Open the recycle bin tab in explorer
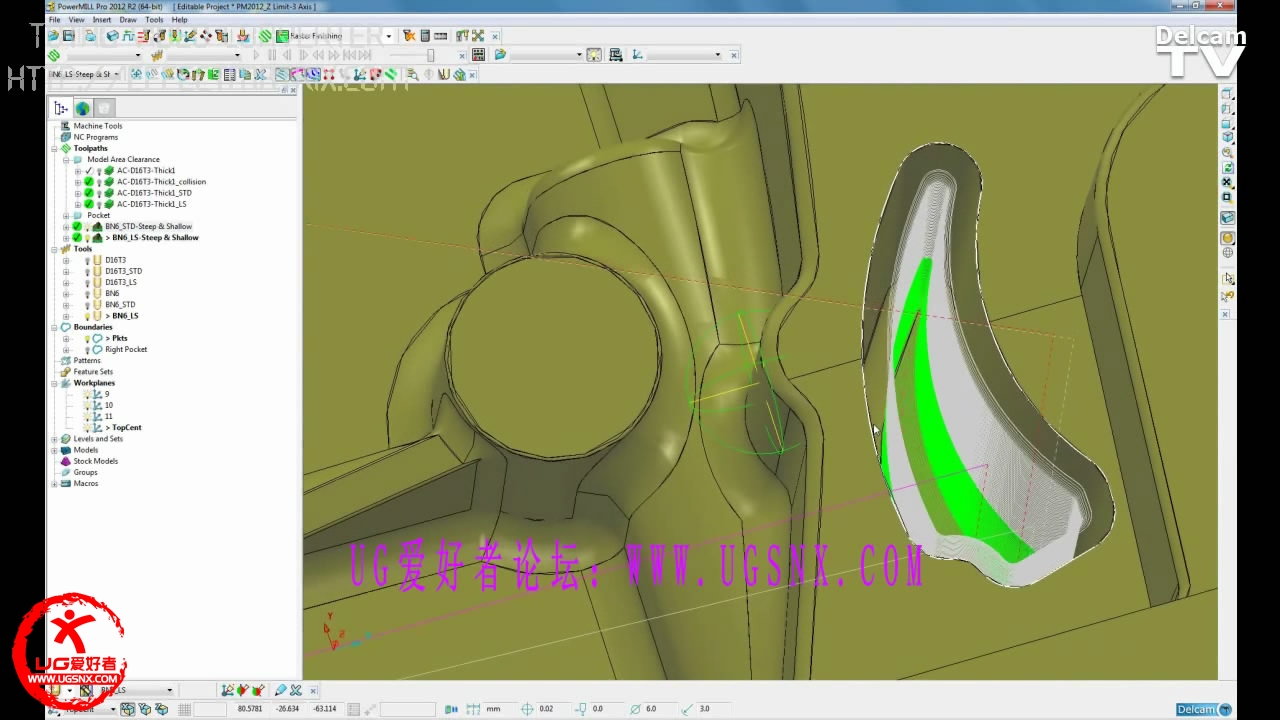Screen dimensions: 1280x720 coord(104,108)
